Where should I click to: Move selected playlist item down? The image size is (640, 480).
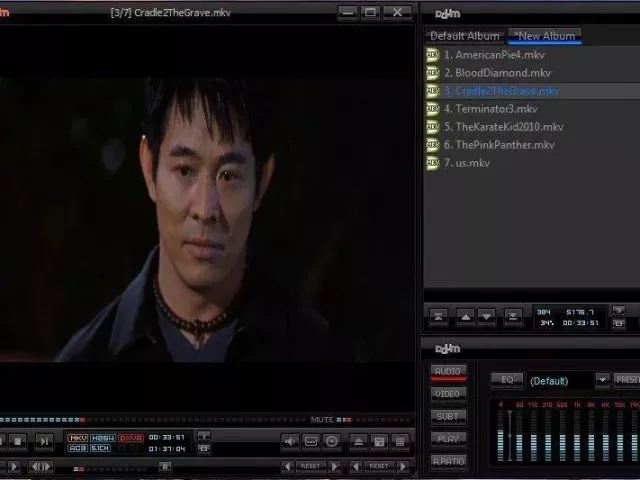click(487, 316)
